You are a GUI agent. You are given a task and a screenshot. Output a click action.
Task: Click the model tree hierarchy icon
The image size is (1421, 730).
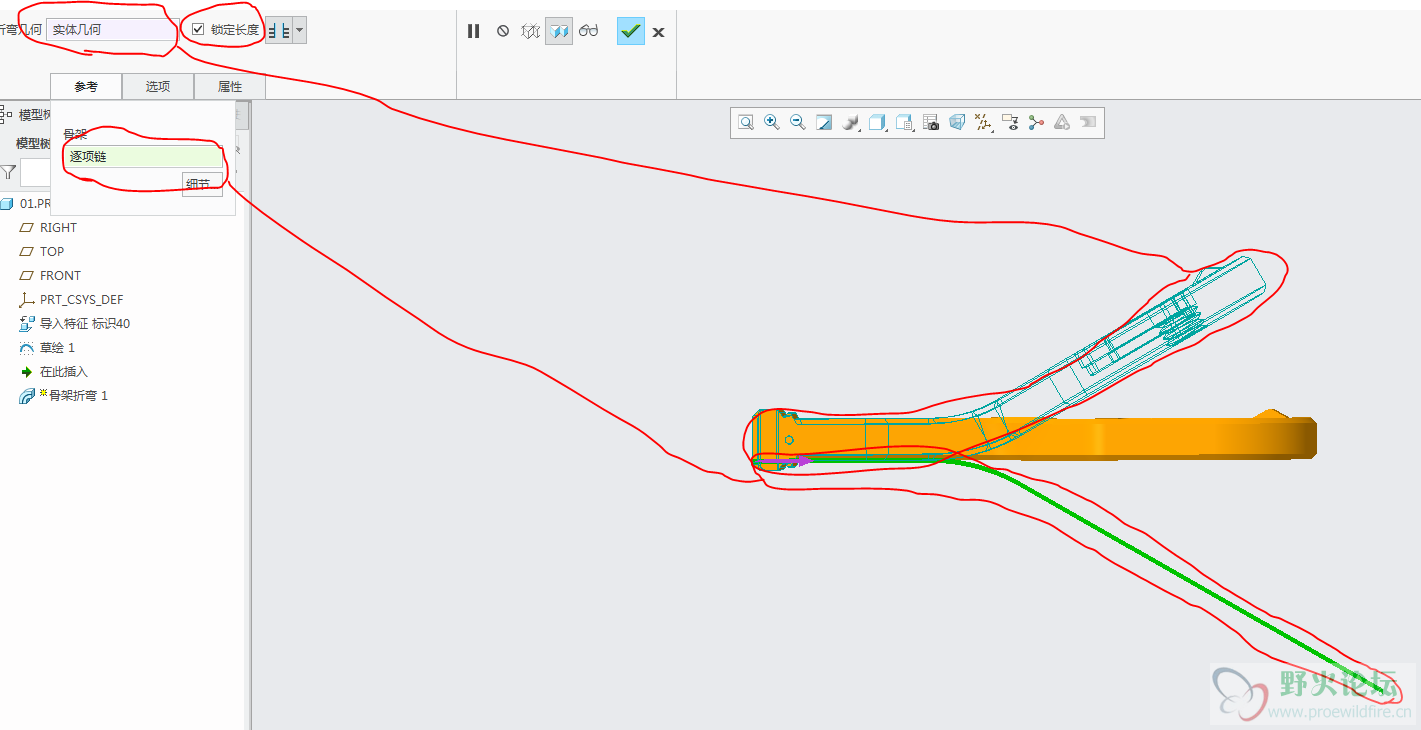point(7,114)
